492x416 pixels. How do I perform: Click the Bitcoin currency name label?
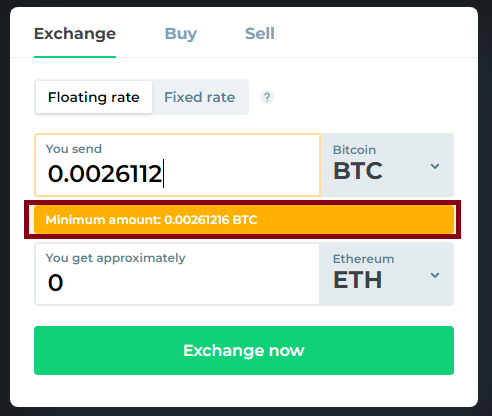tap(354, 150)
